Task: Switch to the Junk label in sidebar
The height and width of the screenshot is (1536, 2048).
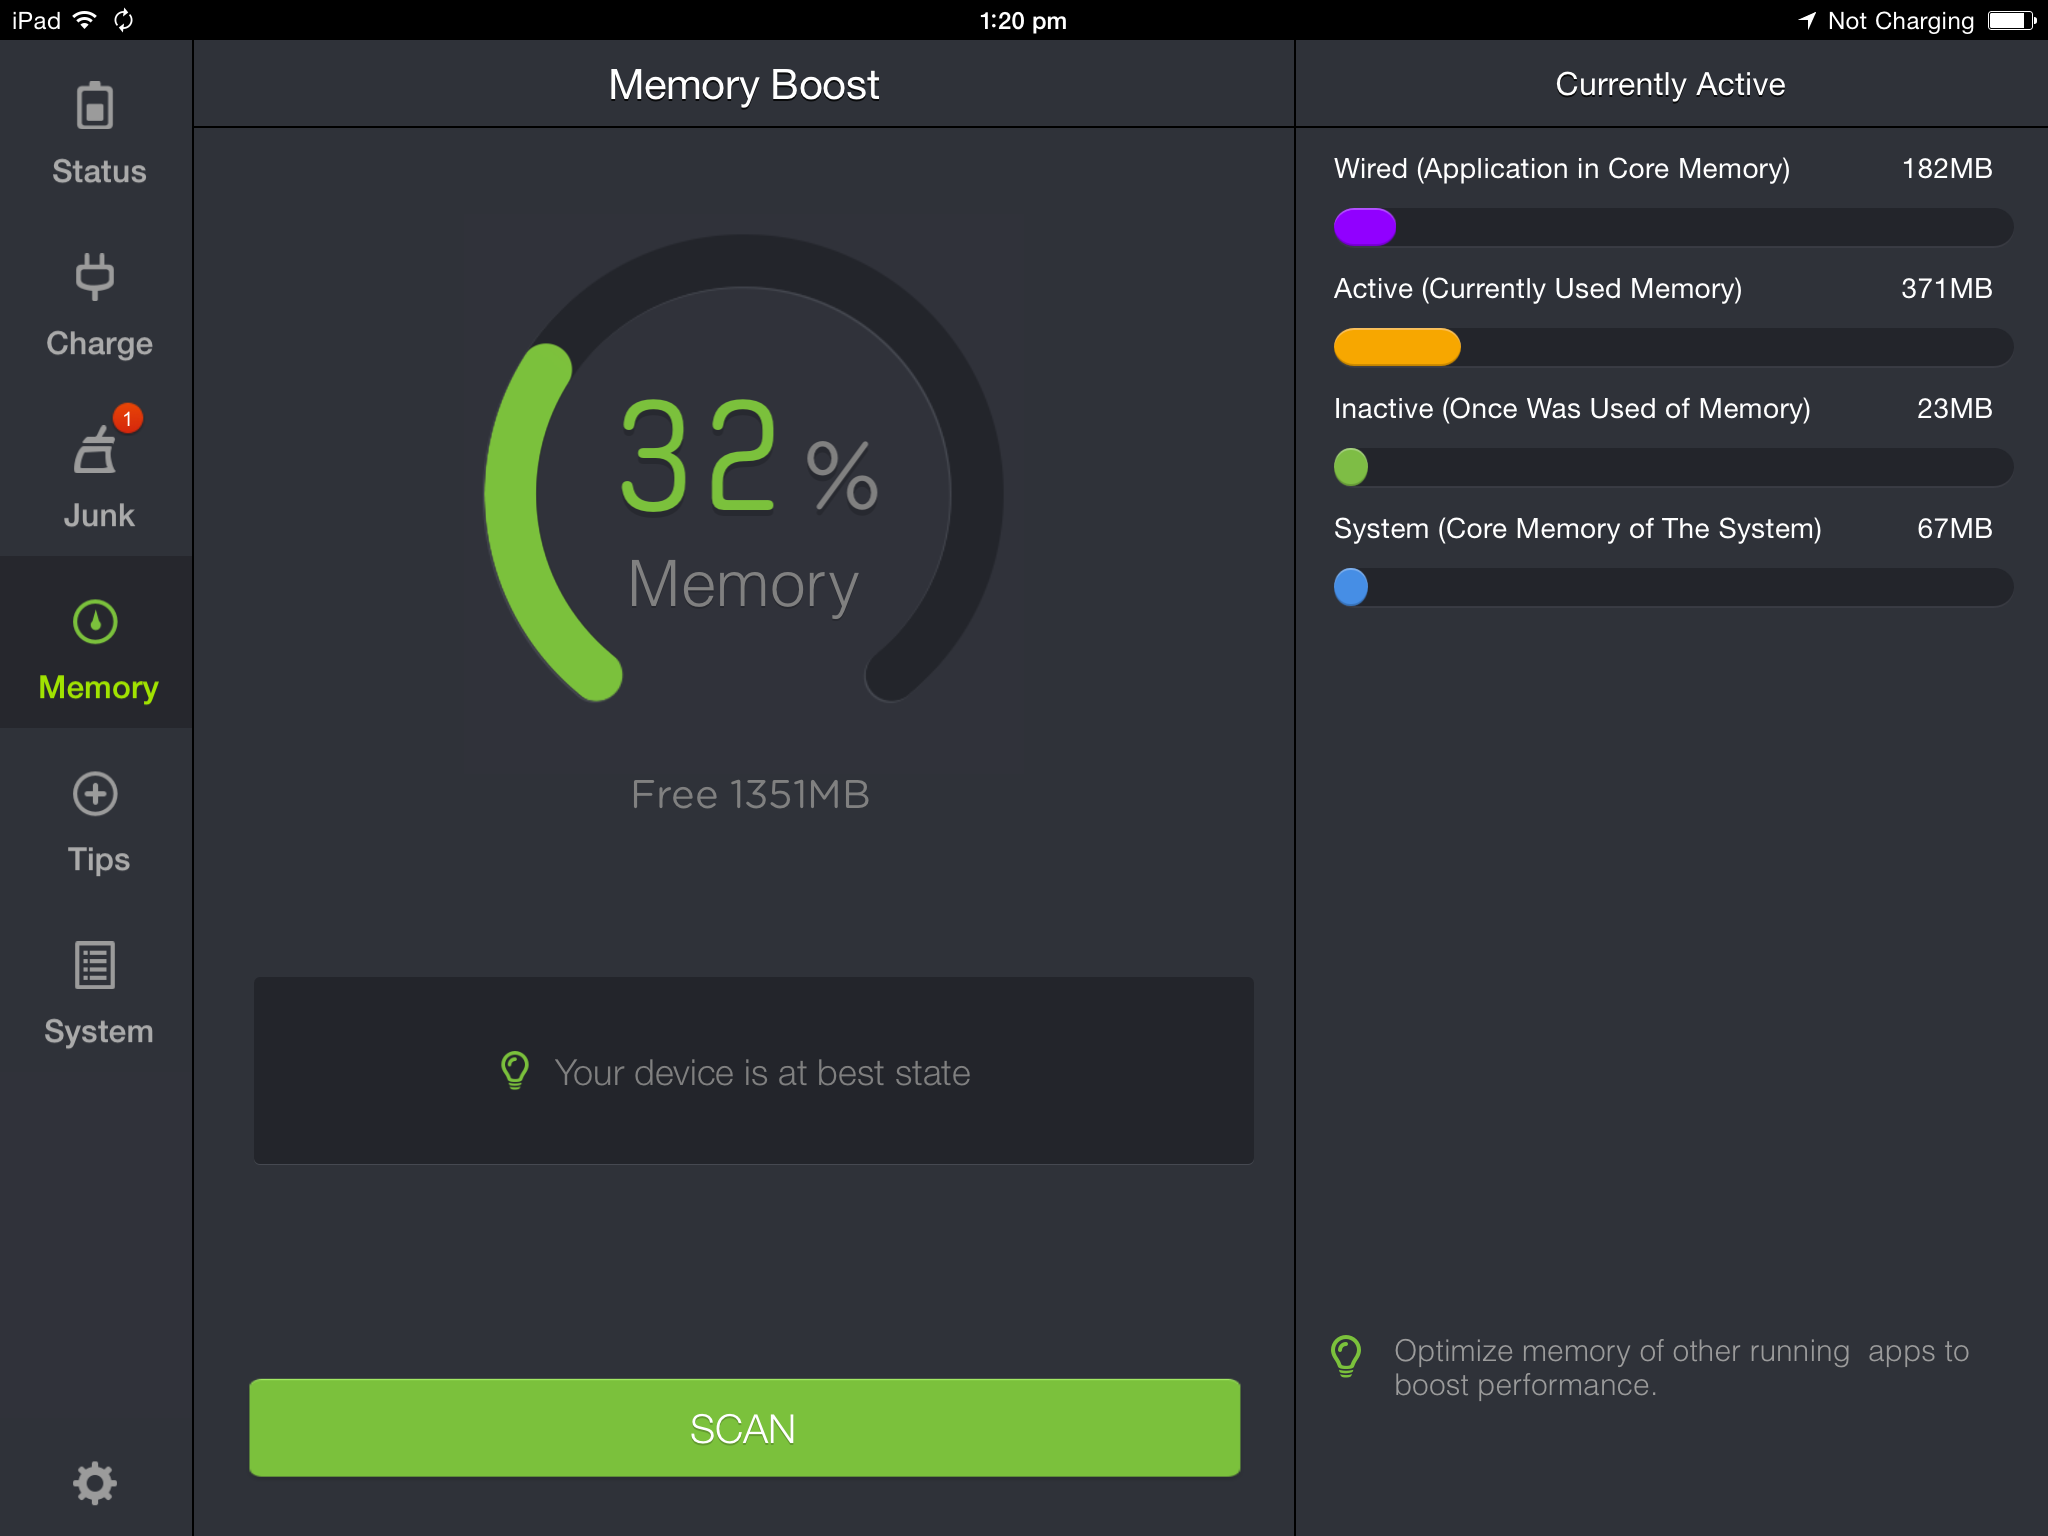Action: [99, 515]
